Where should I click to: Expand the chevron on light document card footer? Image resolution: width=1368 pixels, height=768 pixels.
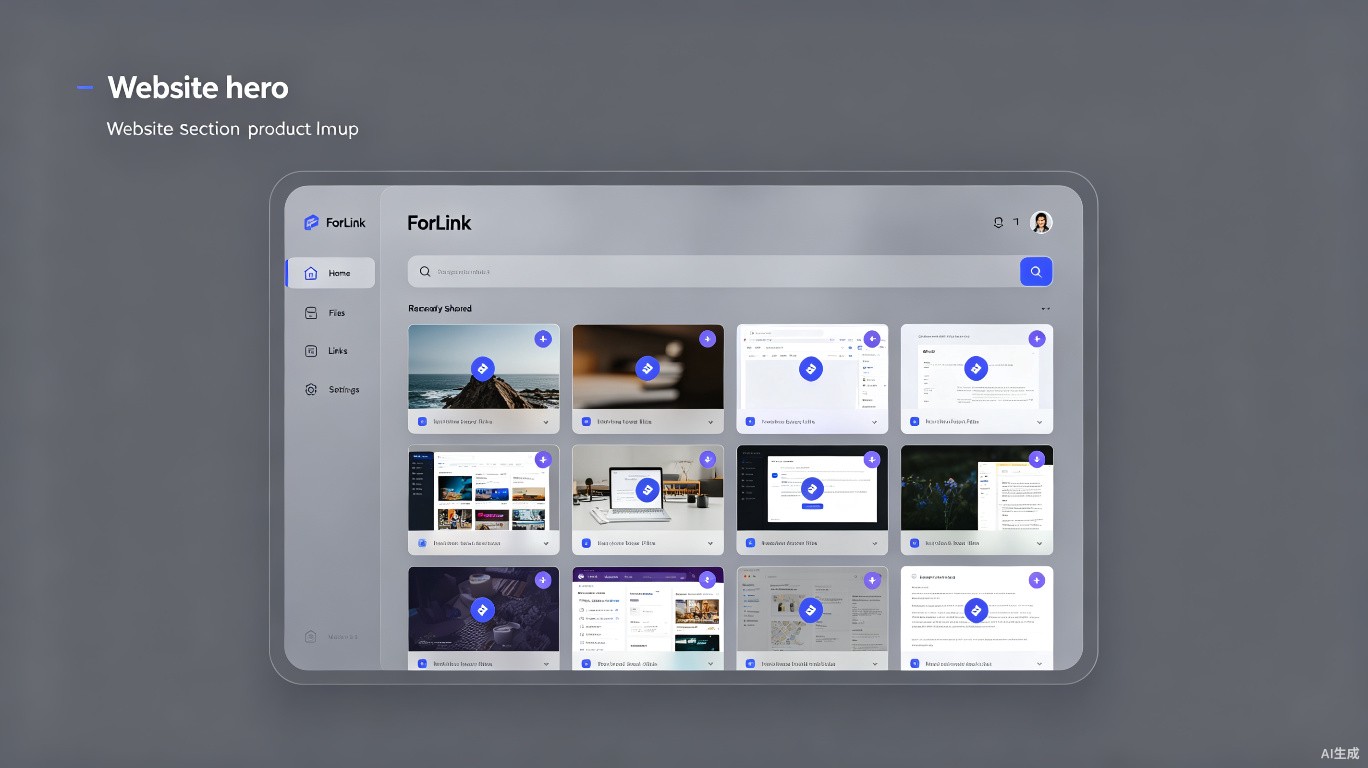tap(1039, 422)
